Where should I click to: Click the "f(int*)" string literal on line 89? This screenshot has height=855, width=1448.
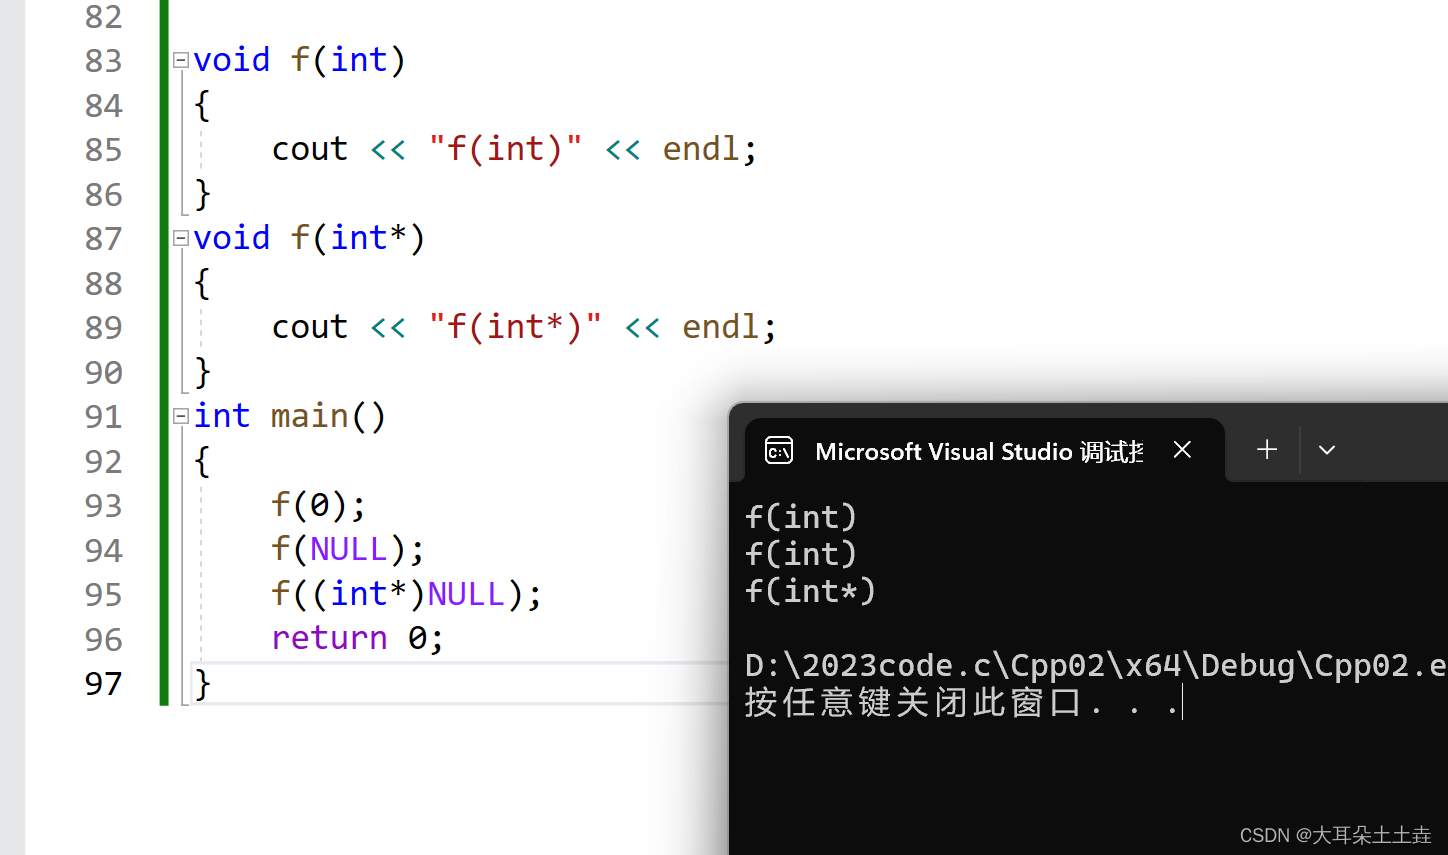516,327
